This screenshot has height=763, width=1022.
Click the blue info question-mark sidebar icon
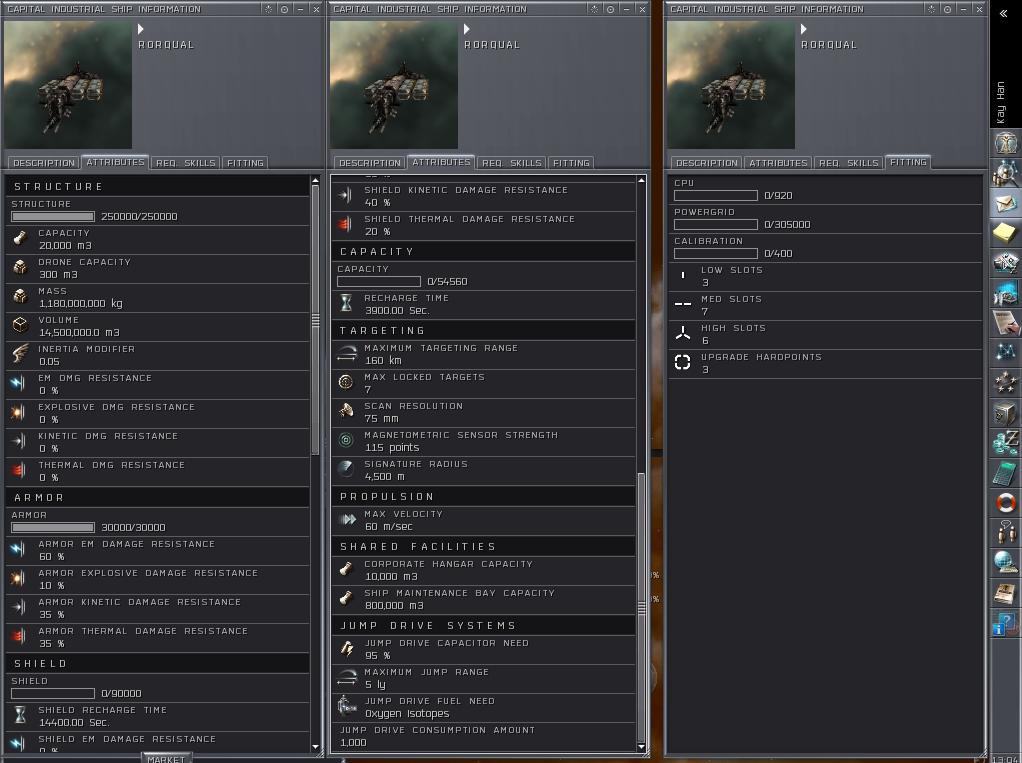[x=1006, y=624]
